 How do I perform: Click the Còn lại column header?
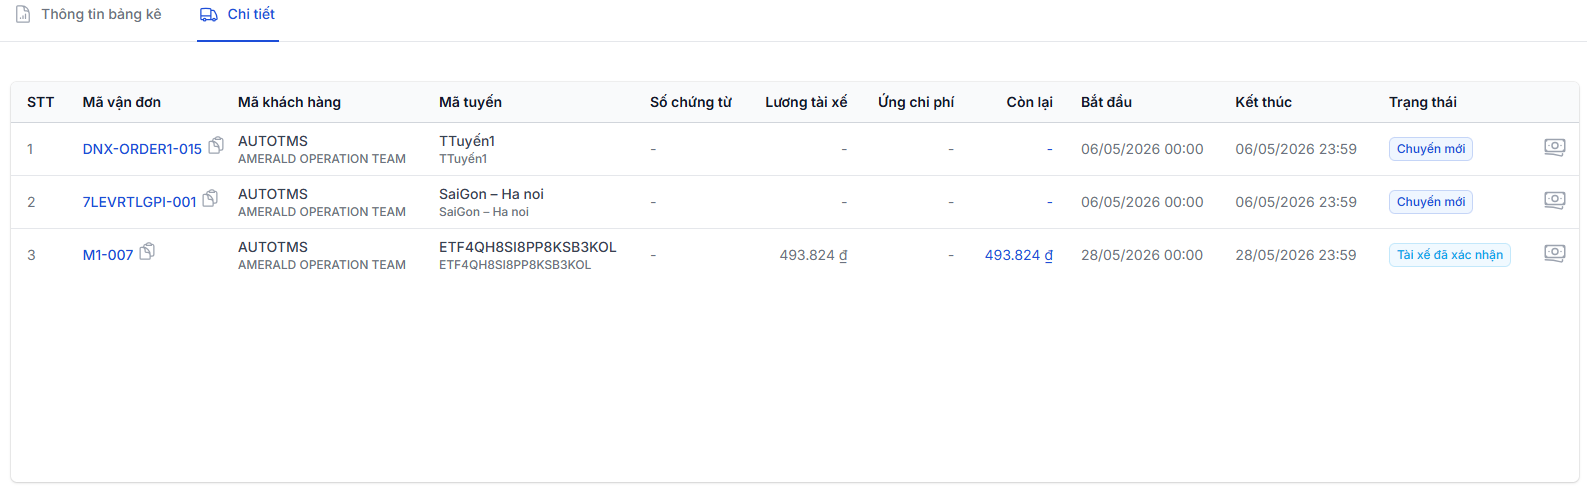1029,102
